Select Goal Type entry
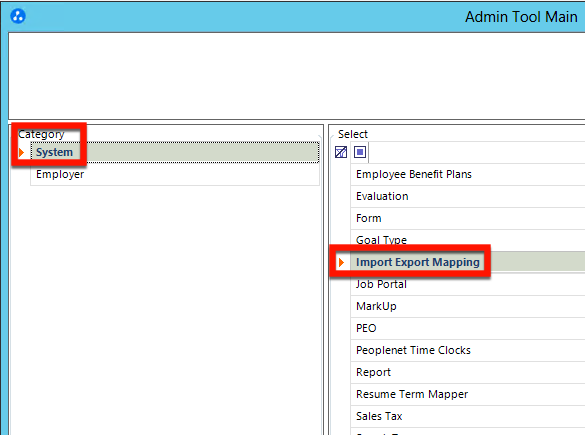 468,240
